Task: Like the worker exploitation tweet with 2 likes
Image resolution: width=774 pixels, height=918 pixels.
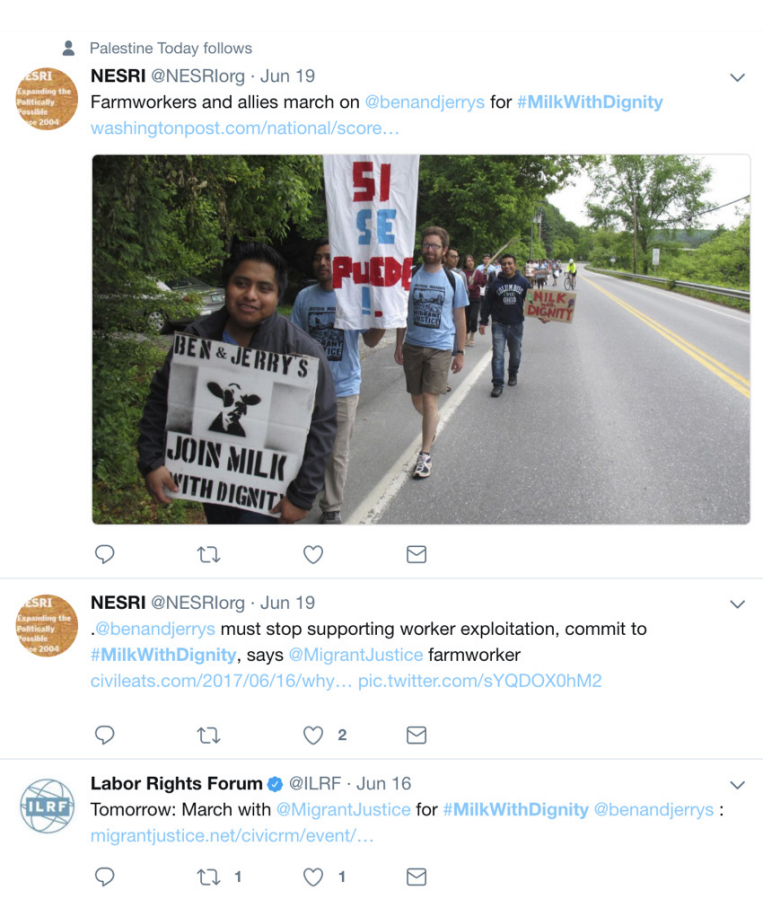Action: (x=313, y=735)
